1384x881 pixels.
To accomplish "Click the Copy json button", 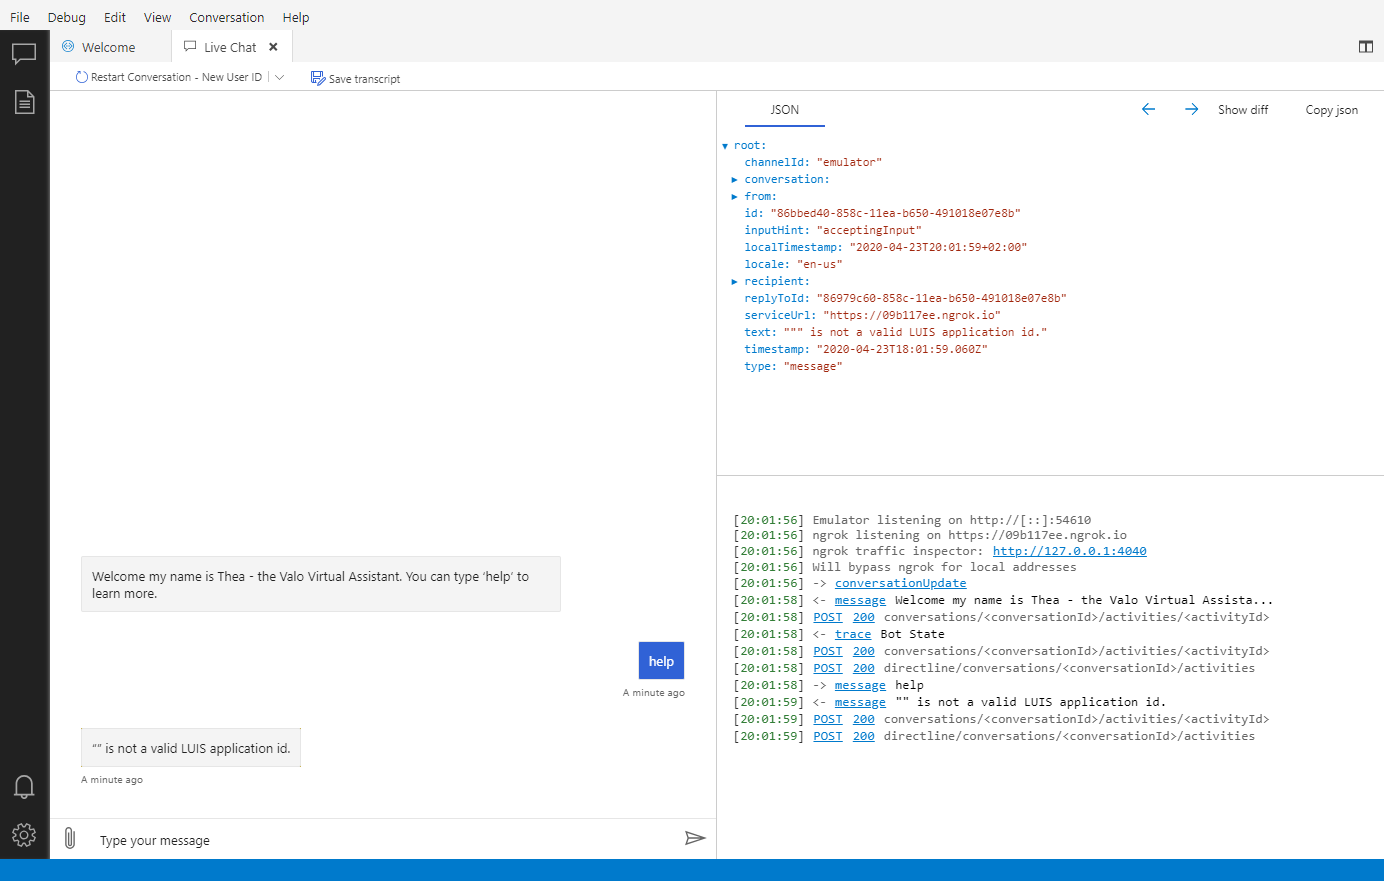I will point(1331,110).
